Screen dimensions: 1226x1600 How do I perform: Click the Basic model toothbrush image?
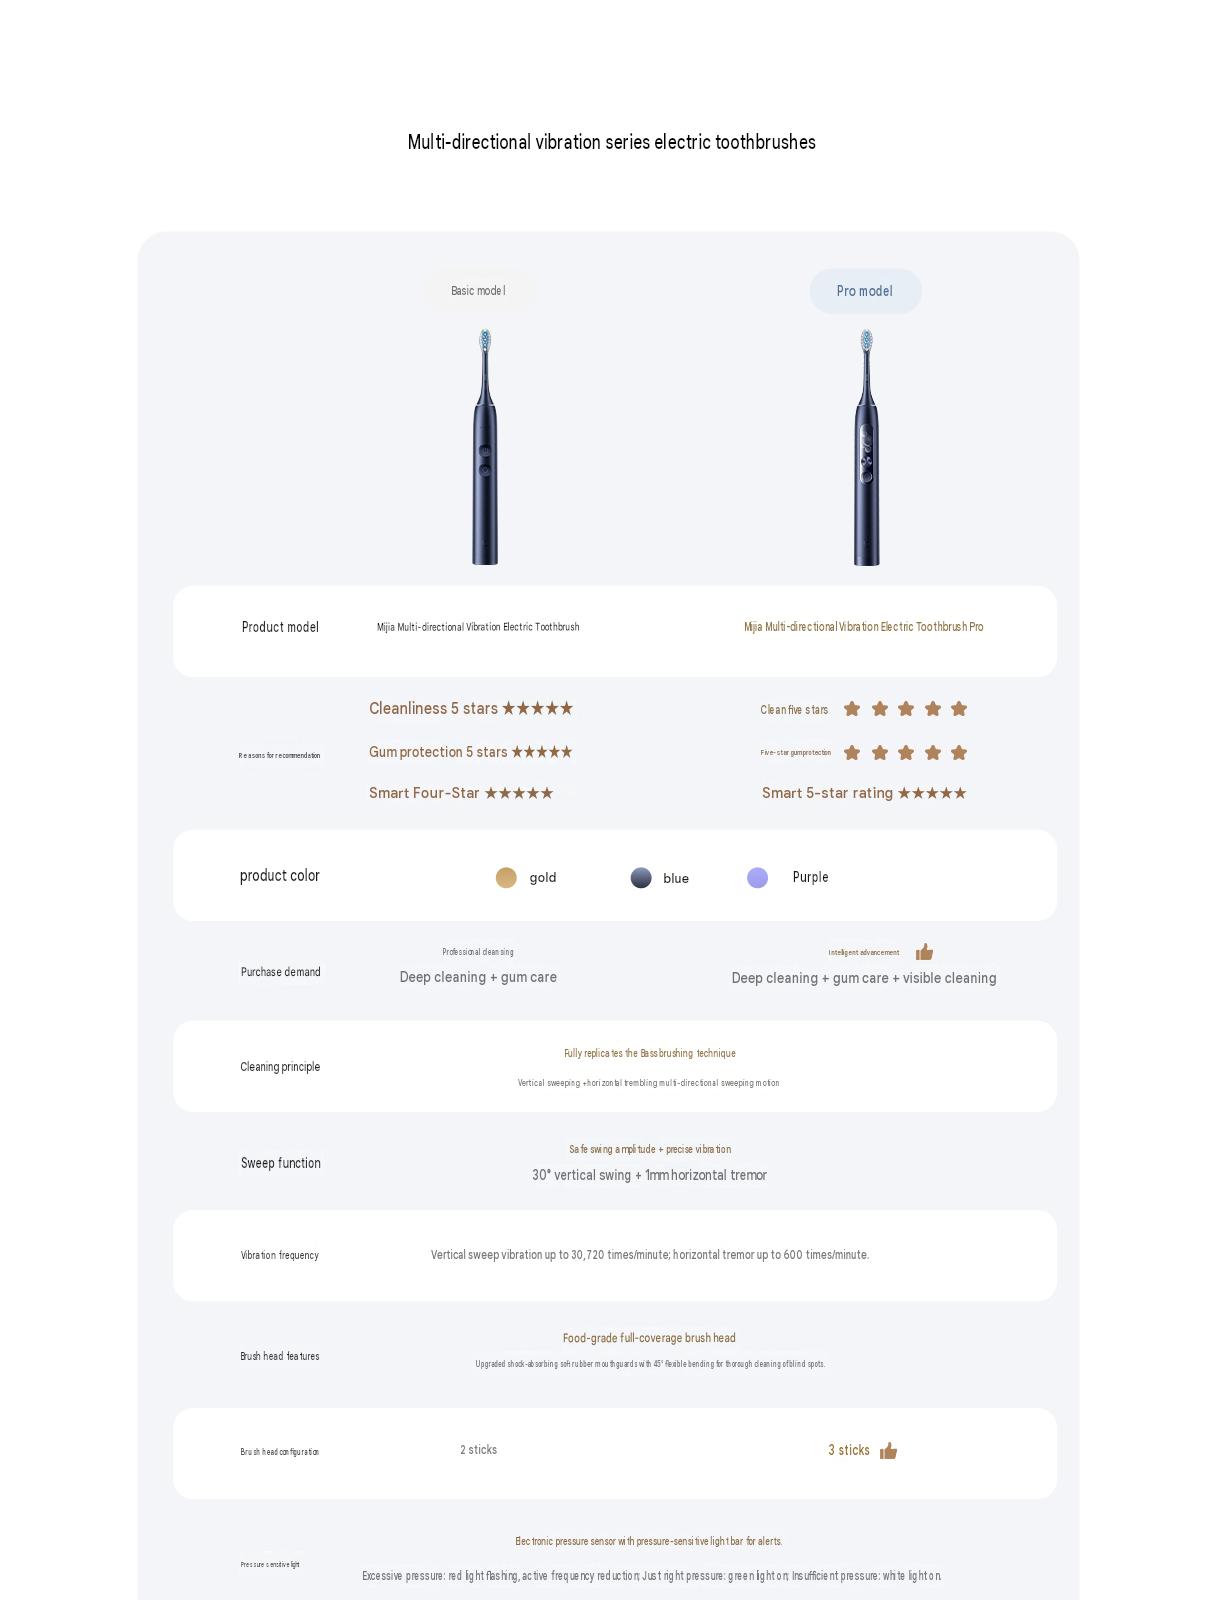[x=485, y=447]
